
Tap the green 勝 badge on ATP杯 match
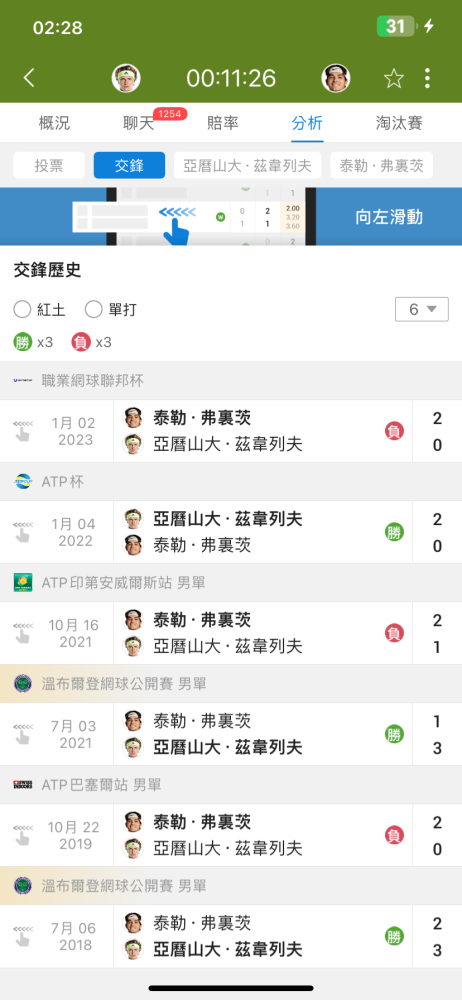394,532
